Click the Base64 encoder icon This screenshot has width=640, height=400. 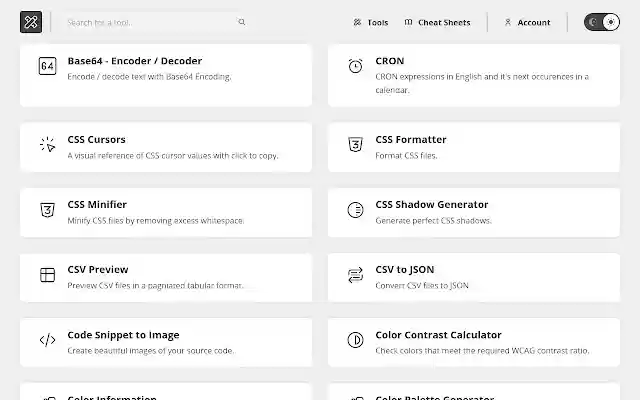(47, 66)
